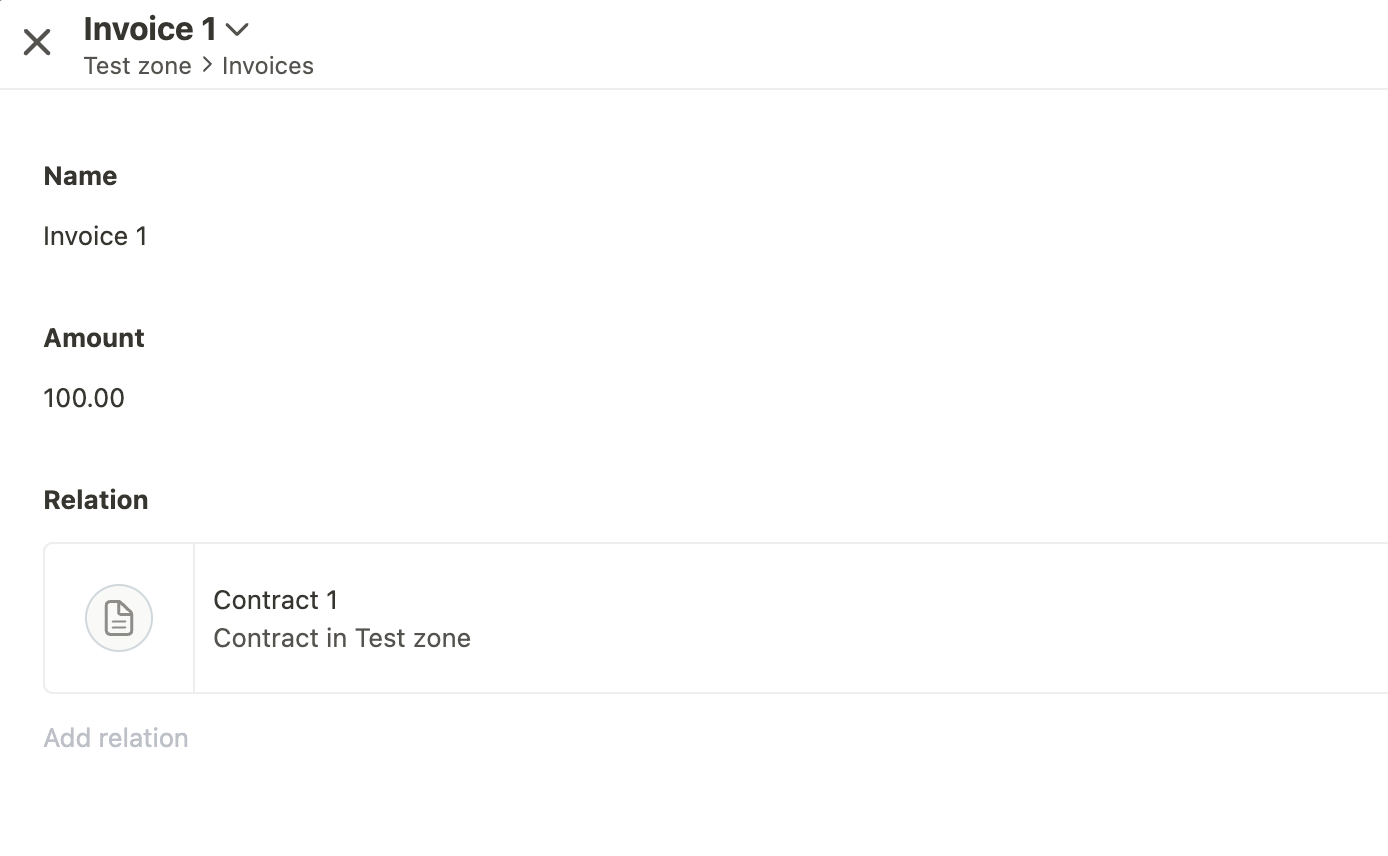Select the Amount field label

(94, 338)
